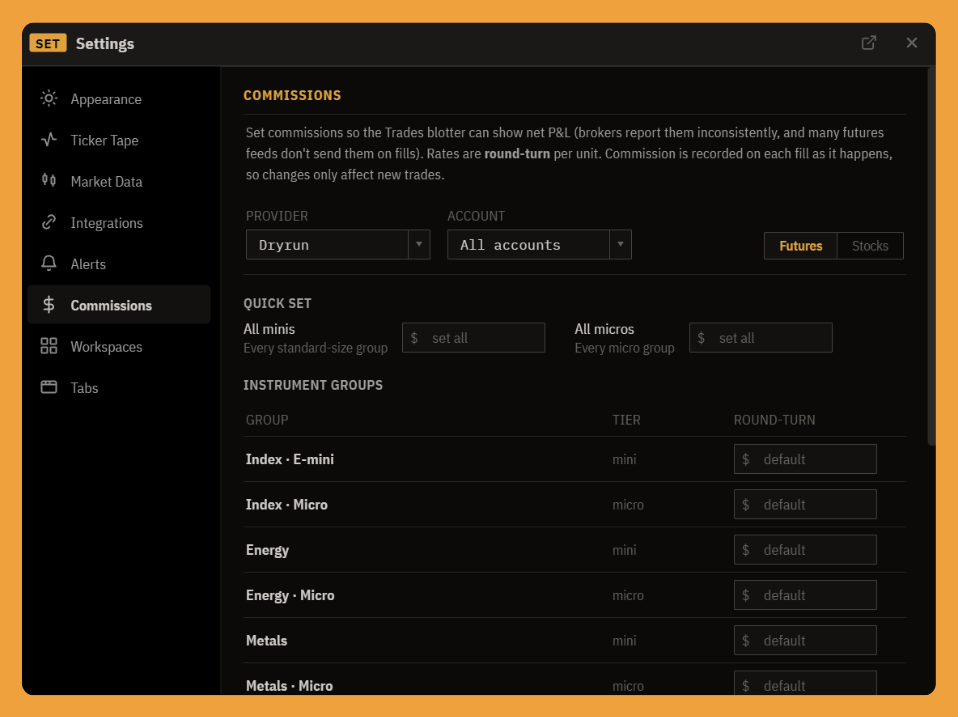This screenshot has width=958, height=717.
Task: Click the GROUP column header
Action: coord(267,420)
